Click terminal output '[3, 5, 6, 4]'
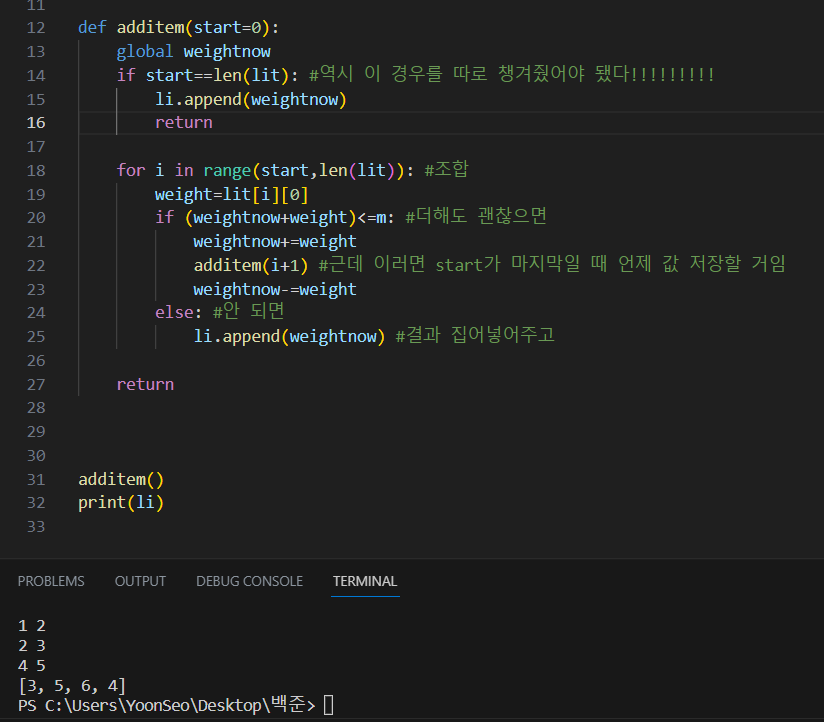Screen dimensions: 824x722 pyautogui.click(x=72, y=686)
